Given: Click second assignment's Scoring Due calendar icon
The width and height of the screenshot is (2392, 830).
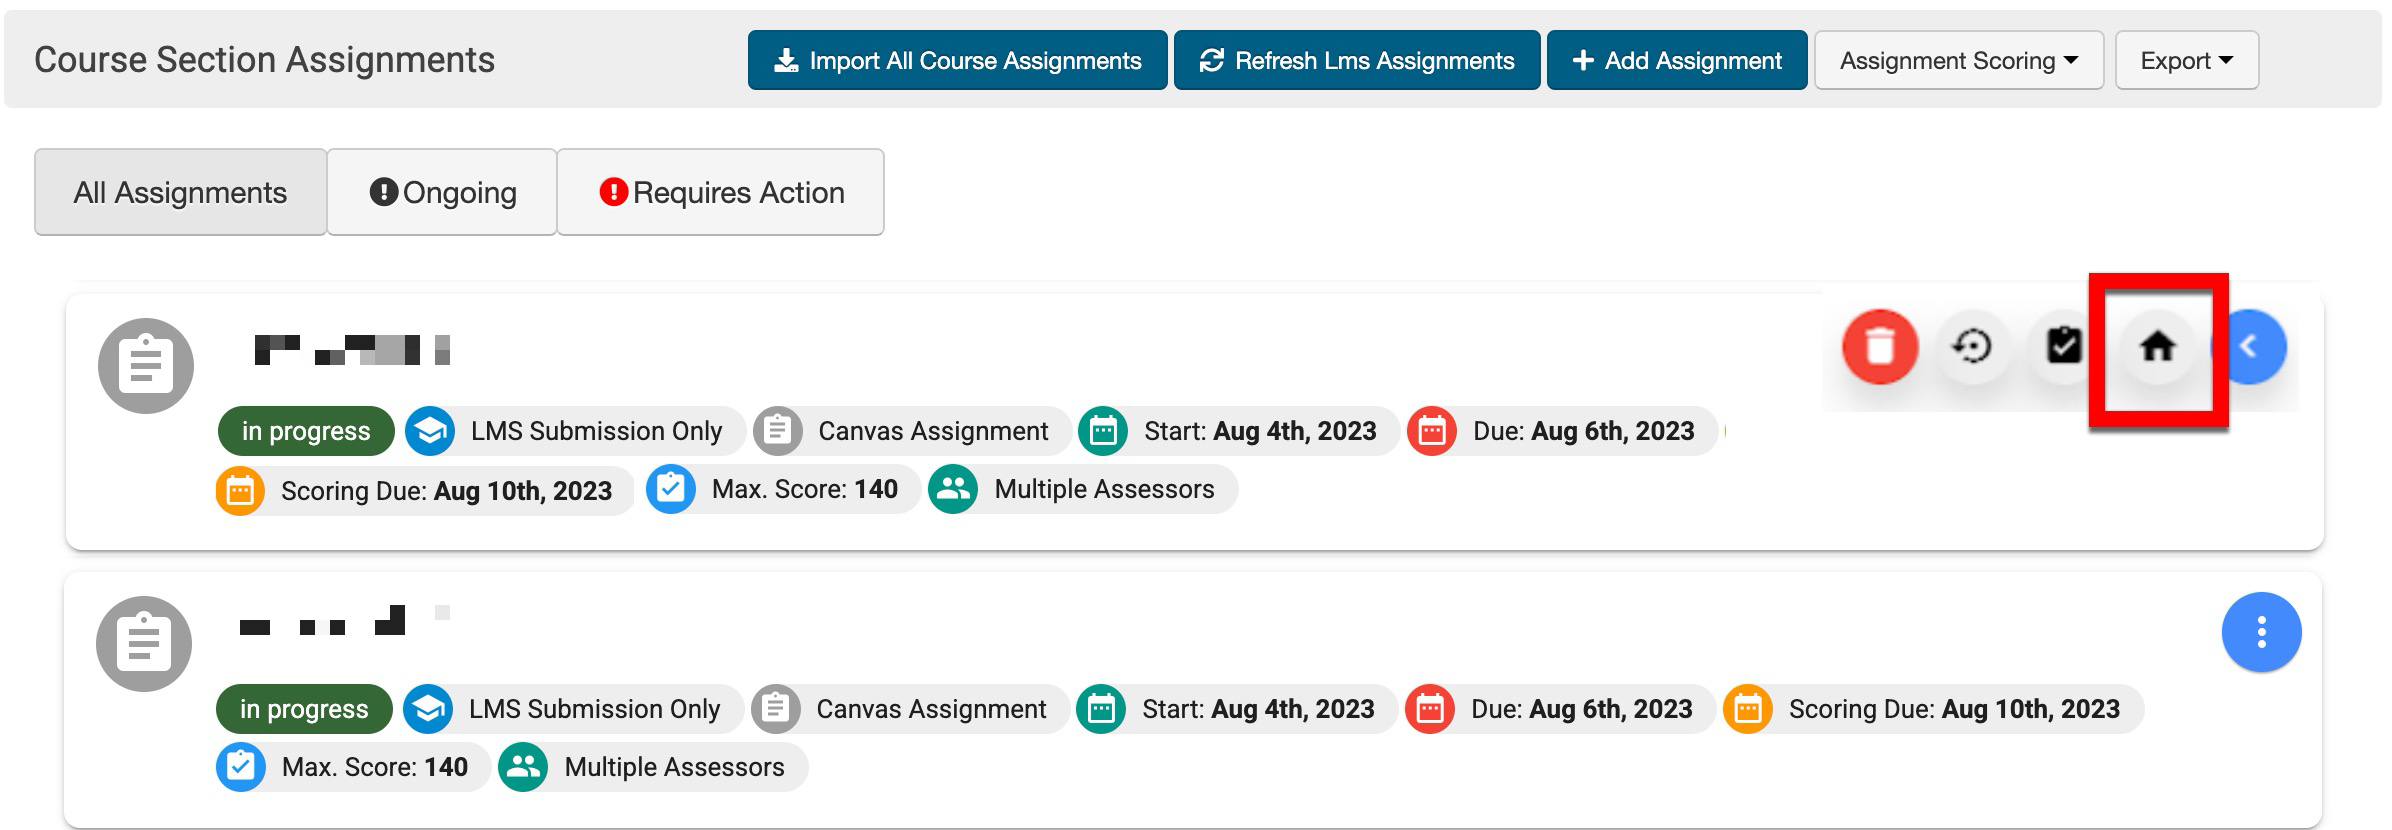Looking at the screenshot, I should [x=1747, y=709].
